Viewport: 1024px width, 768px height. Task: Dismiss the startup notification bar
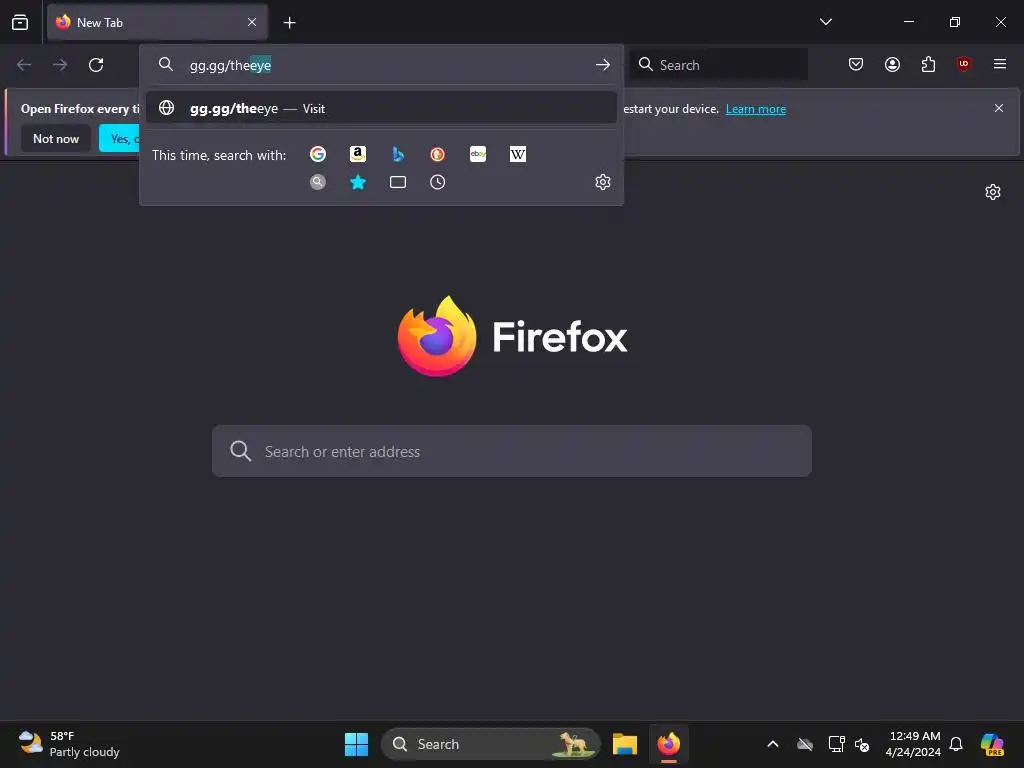999,108
